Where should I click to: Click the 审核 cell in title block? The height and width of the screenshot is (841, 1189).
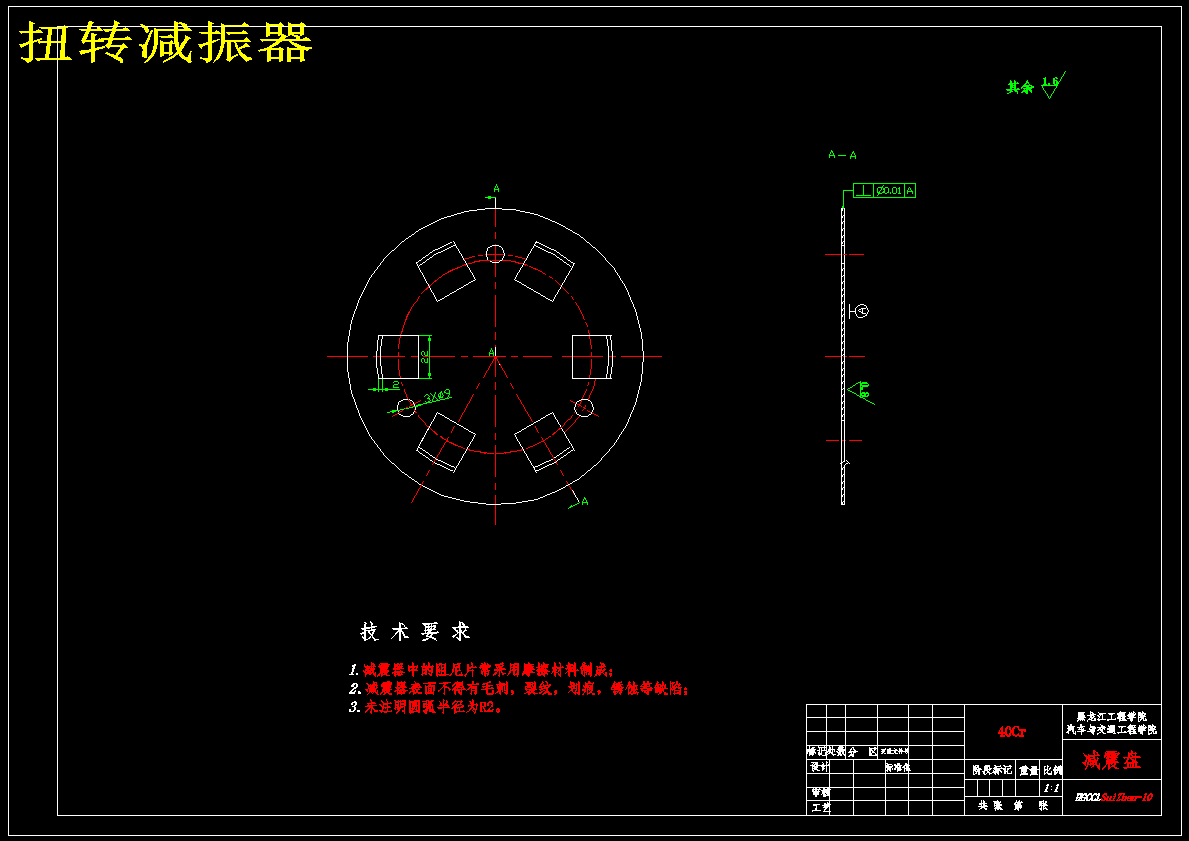(820, 792)
